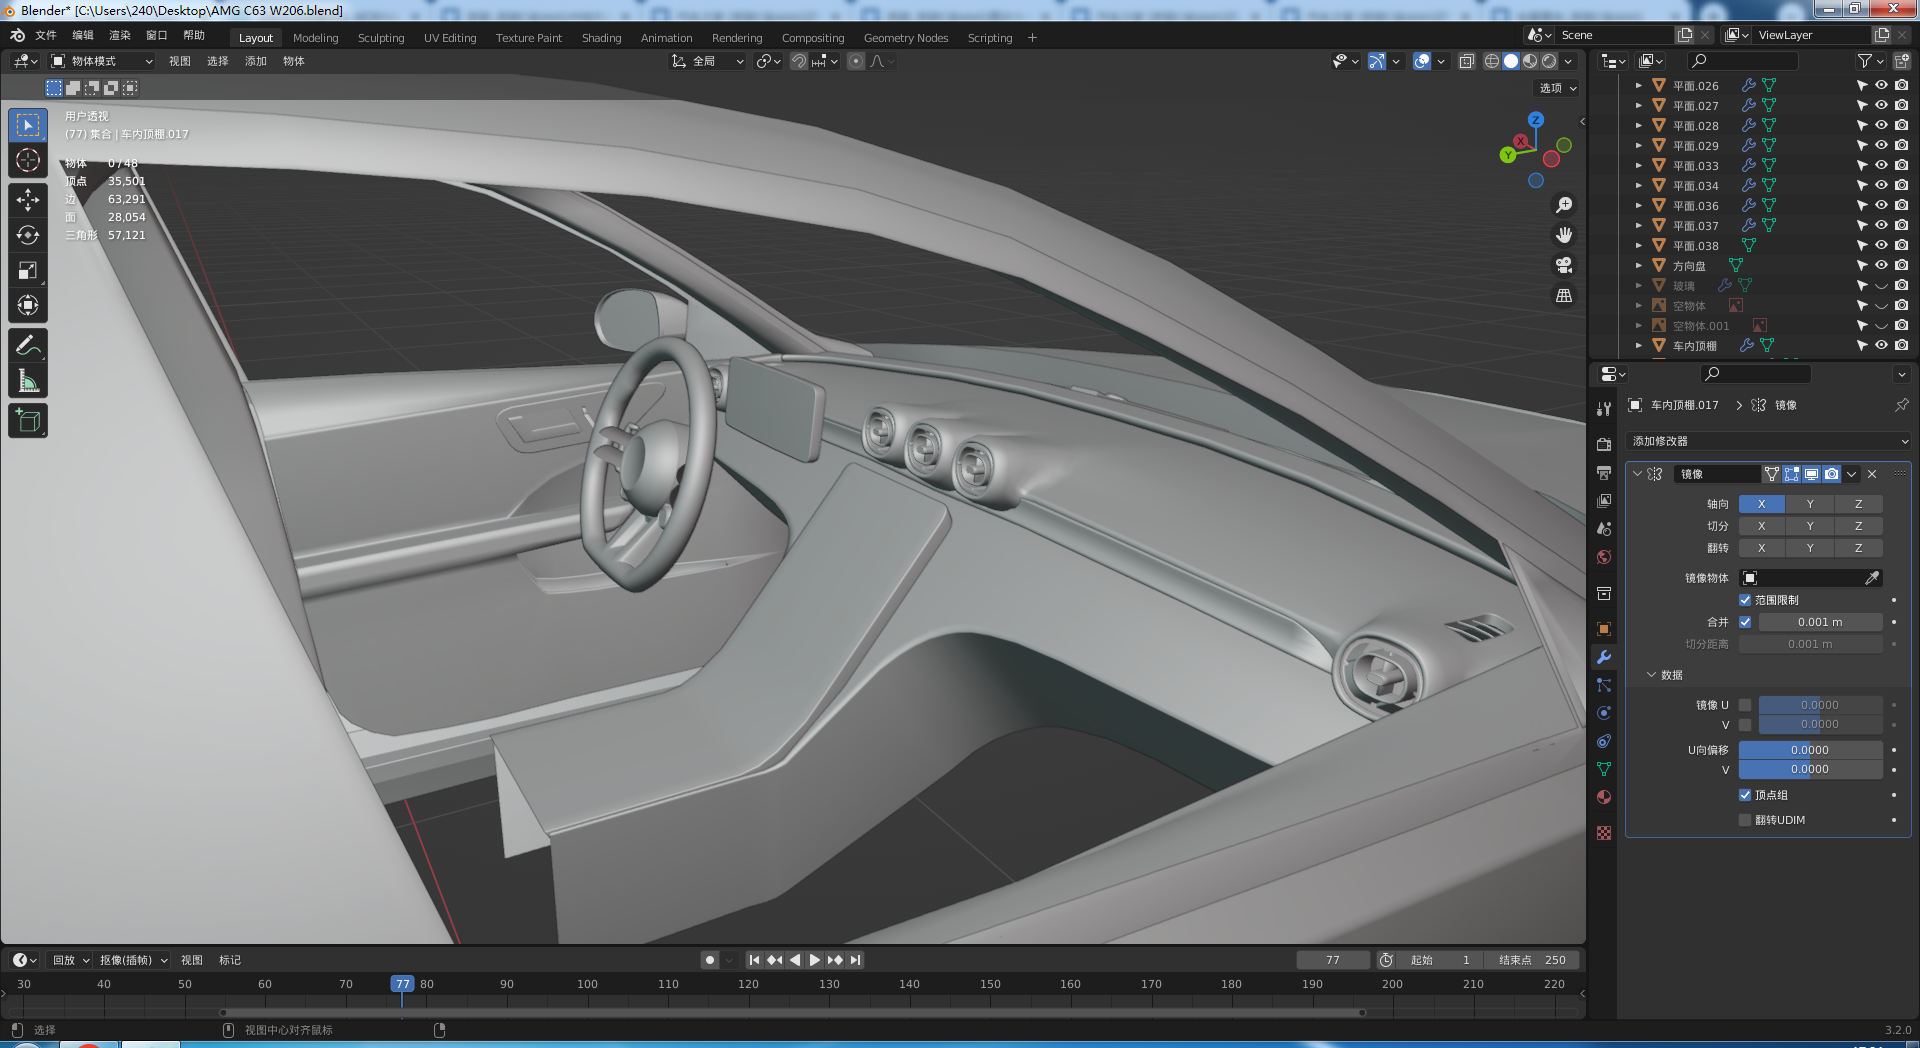
Task: Disable the 范围限制 clipping checkbox
Action: click(x=1745, y=600)
